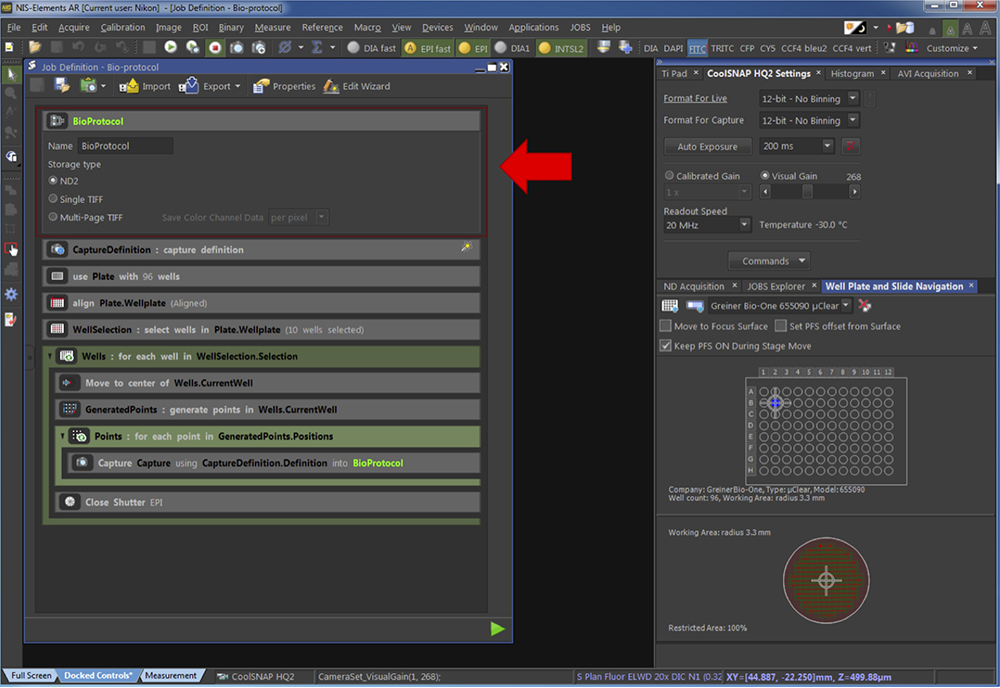Click the red X plate alignment icon
Screen dimensions: 1000x688
(864, 305)
